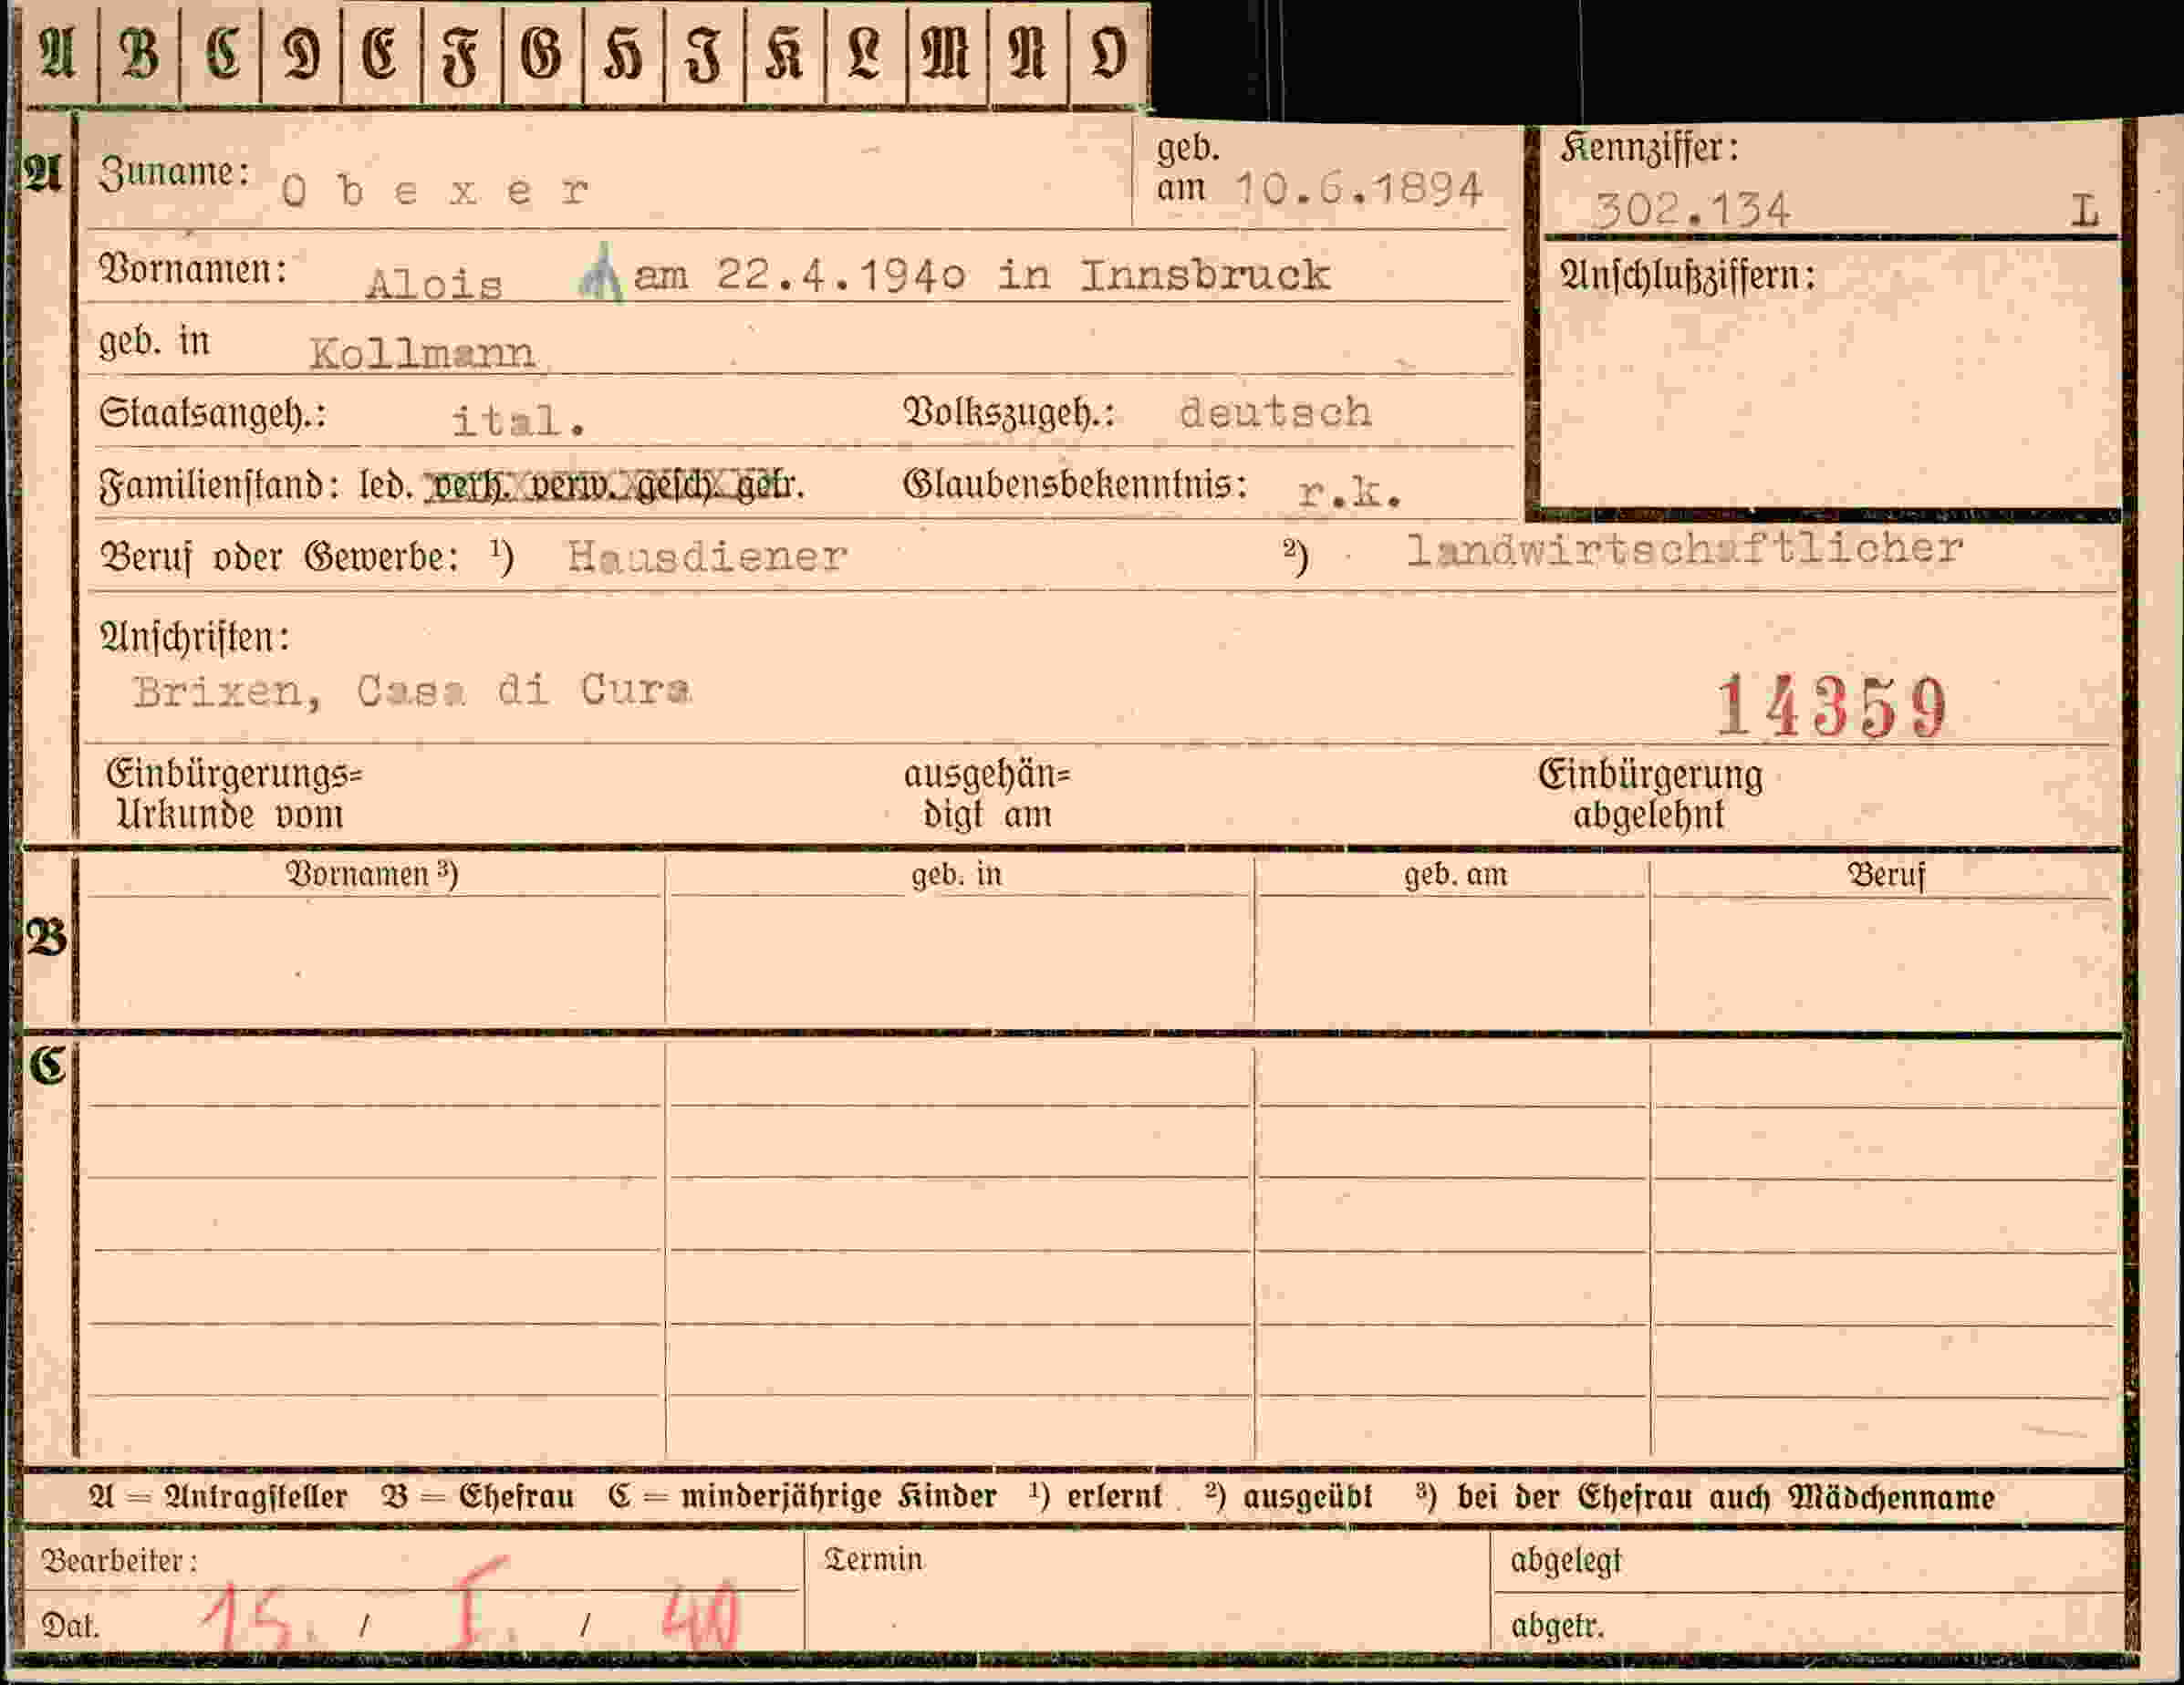Click the legend 'A = Antragsteller'
Image resolution: width=2184 pixels, height=1685 pixels.
218,1497
